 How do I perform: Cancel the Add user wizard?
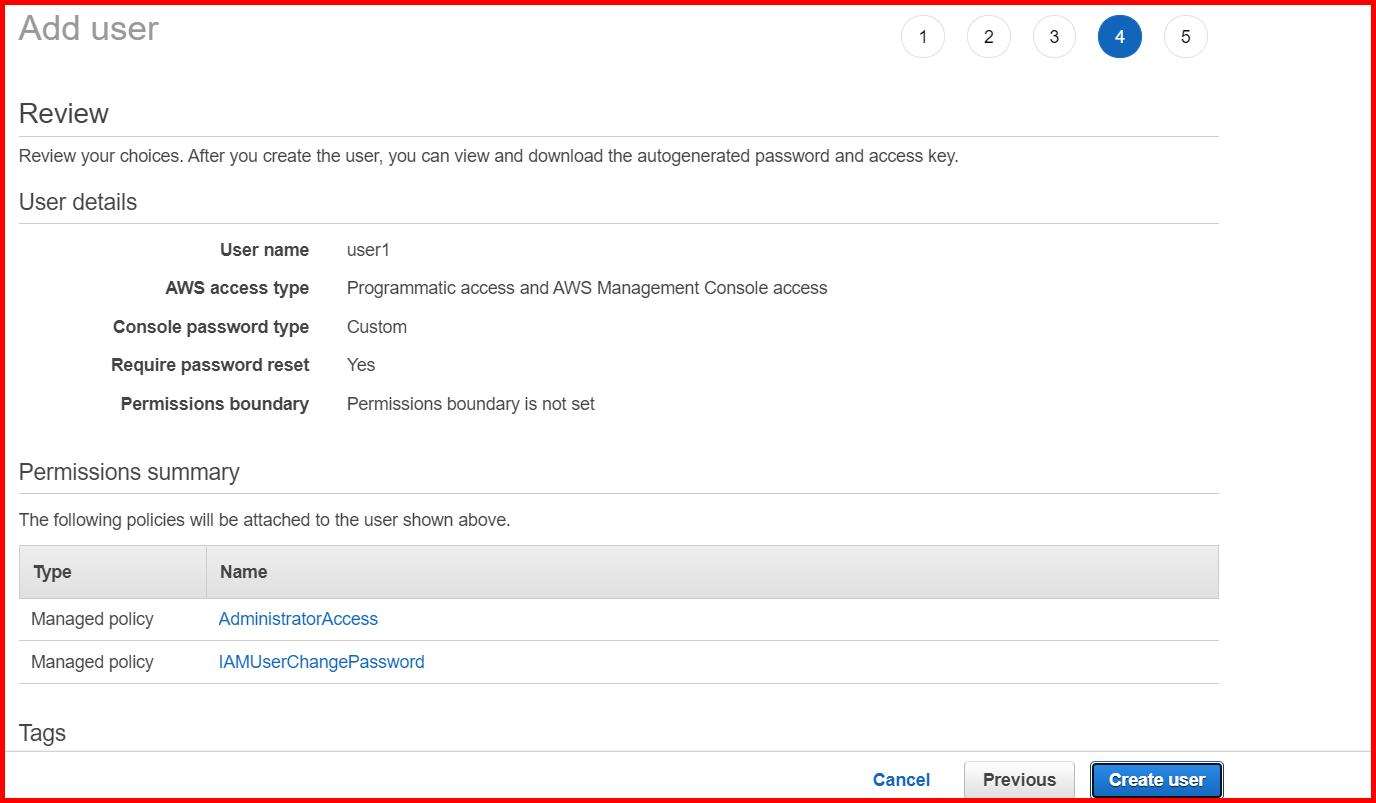[x=900, y=779]
